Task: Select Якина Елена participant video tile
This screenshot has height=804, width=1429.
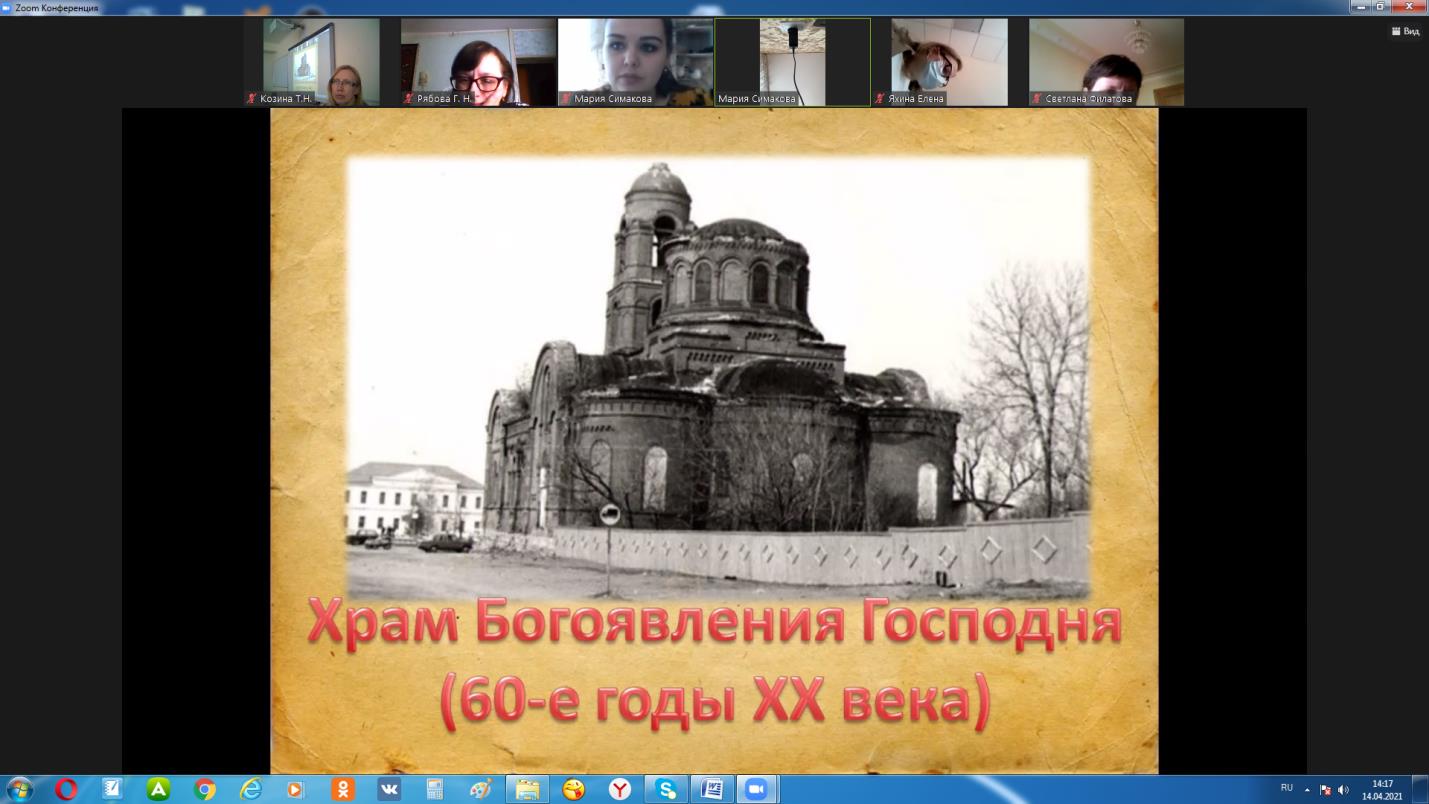Action: (949, 62)
